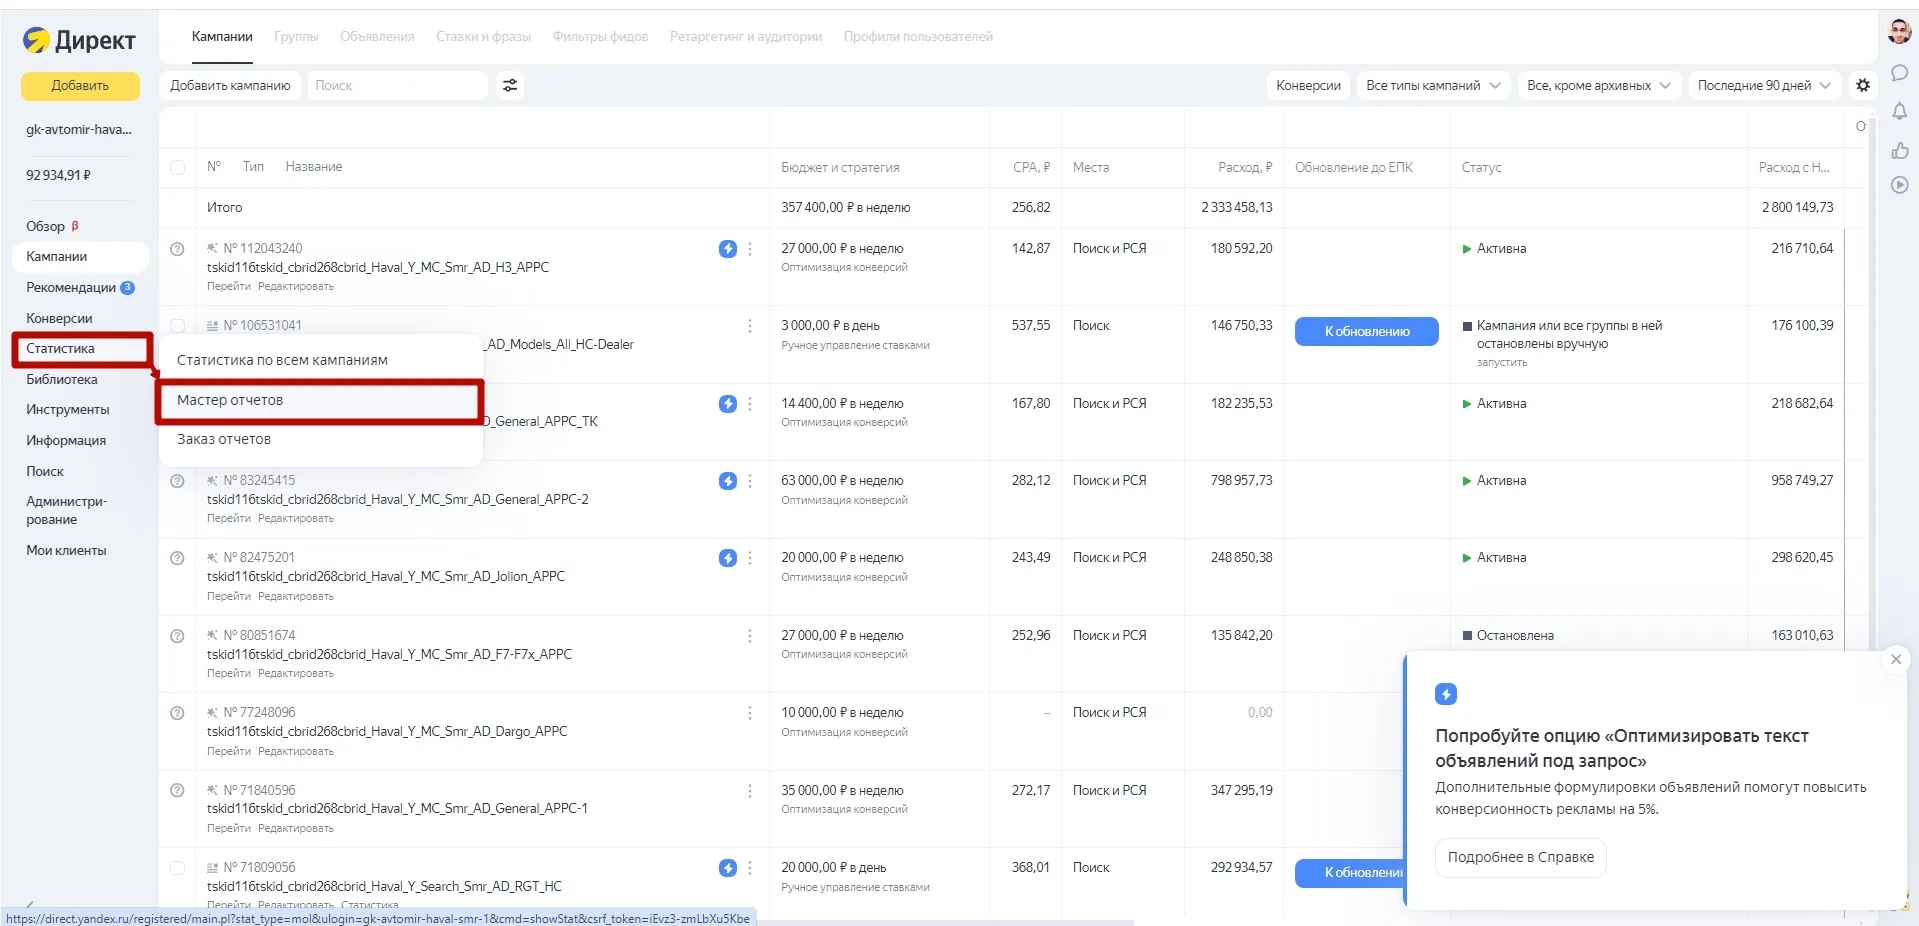The height and width of the screenshot is (926, 1919).
Task: Click the campaign search input field
Action: (x=397, y=86)
